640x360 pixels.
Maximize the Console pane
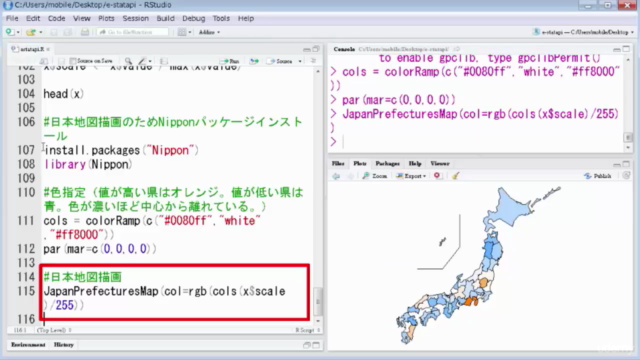click(x=626, y=49)
